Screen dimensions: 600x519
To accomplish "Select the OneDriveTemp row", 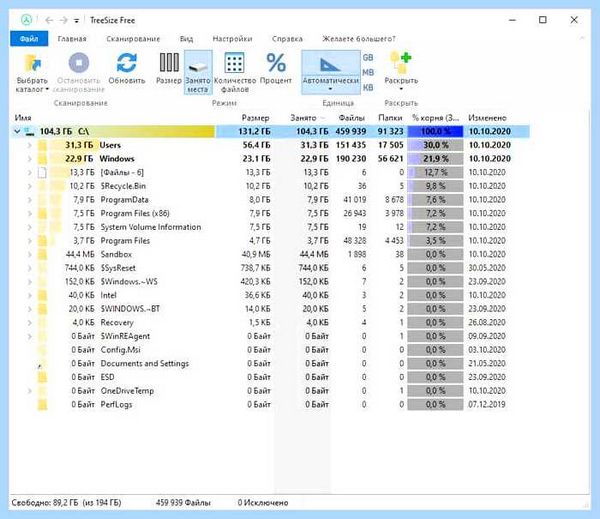I will pyautogui.click(x=268, y=391).
